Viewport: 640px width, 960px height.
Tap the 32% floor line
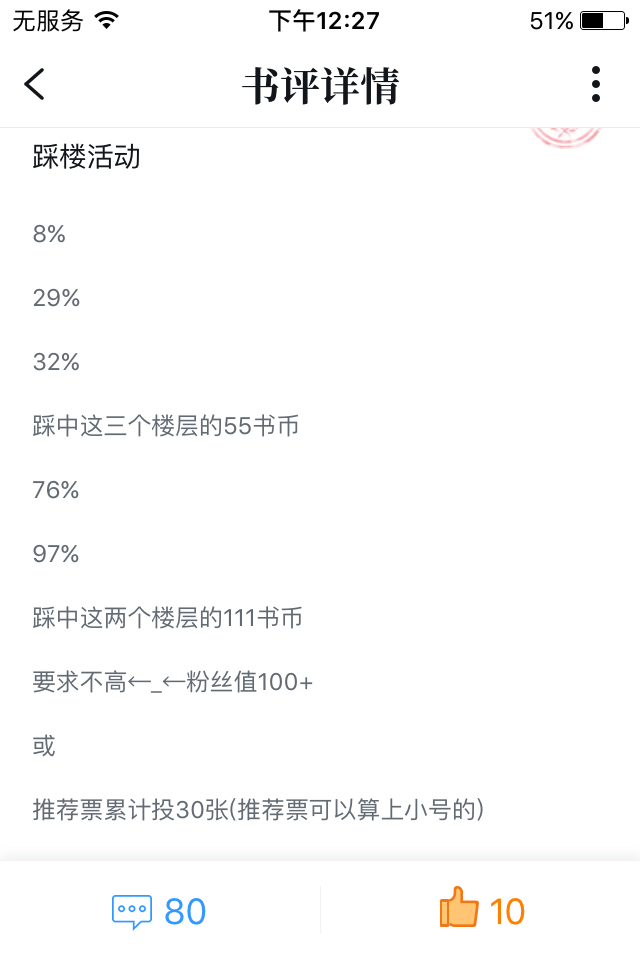[56, 362]
